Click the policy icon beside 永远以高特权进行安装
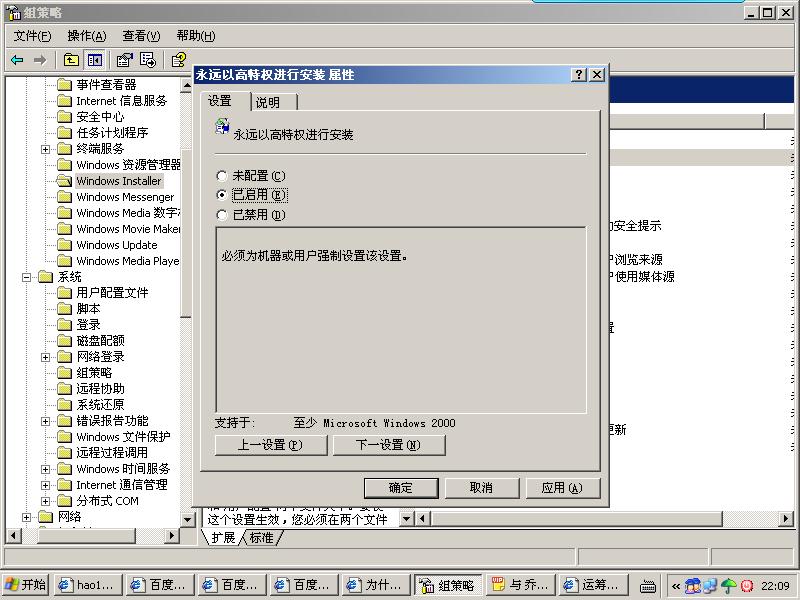800x600 pixels. coord(222,127)
